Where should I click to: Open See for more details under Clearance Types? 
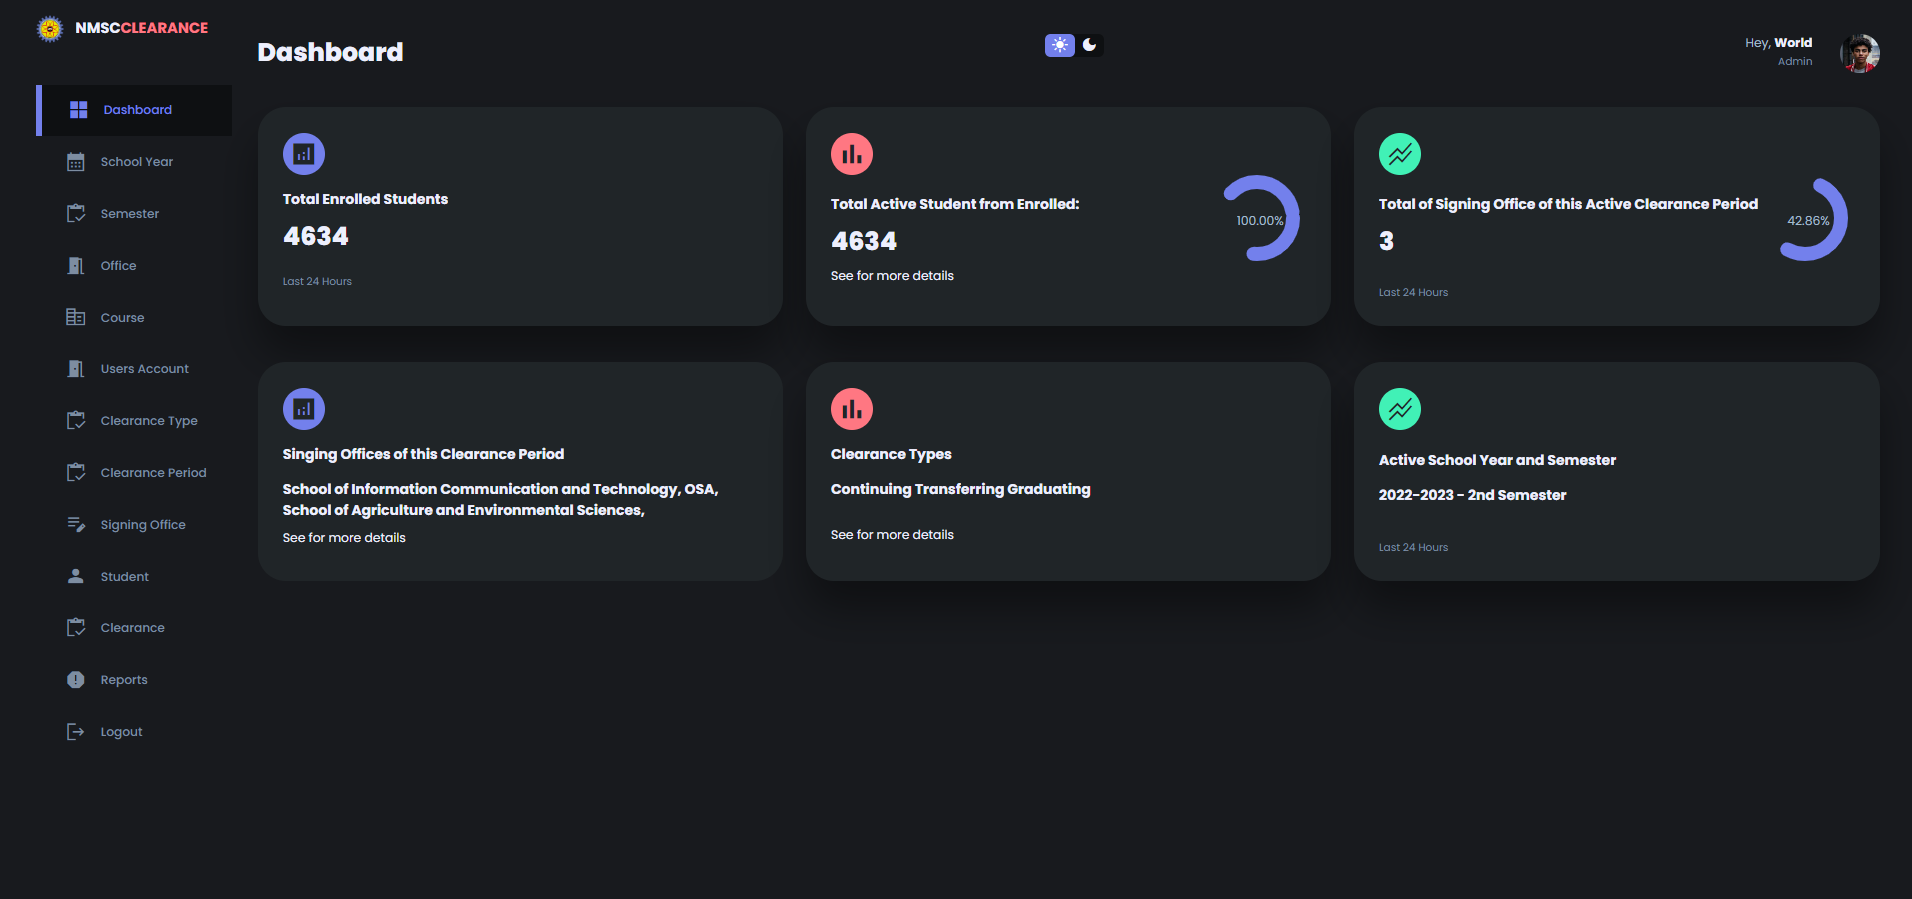pyautogui.click(x=892, y=535)
